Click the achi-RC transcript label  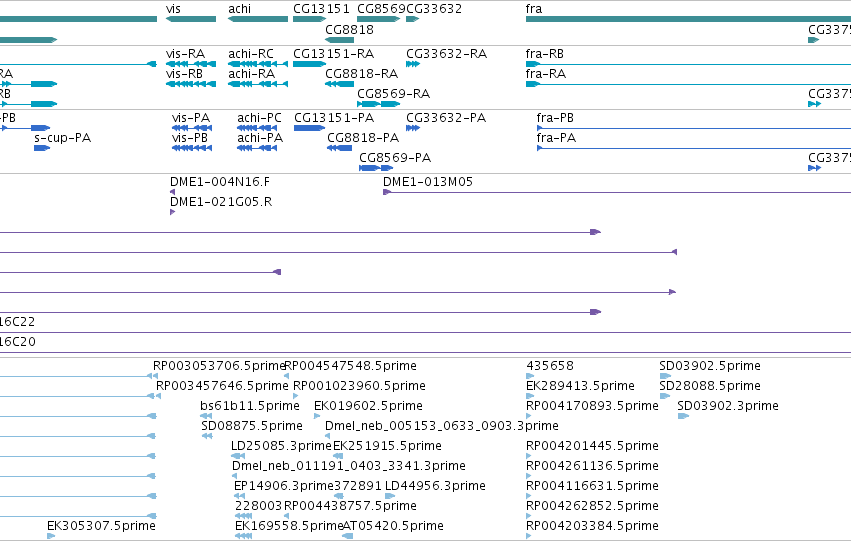pos(251,54)
